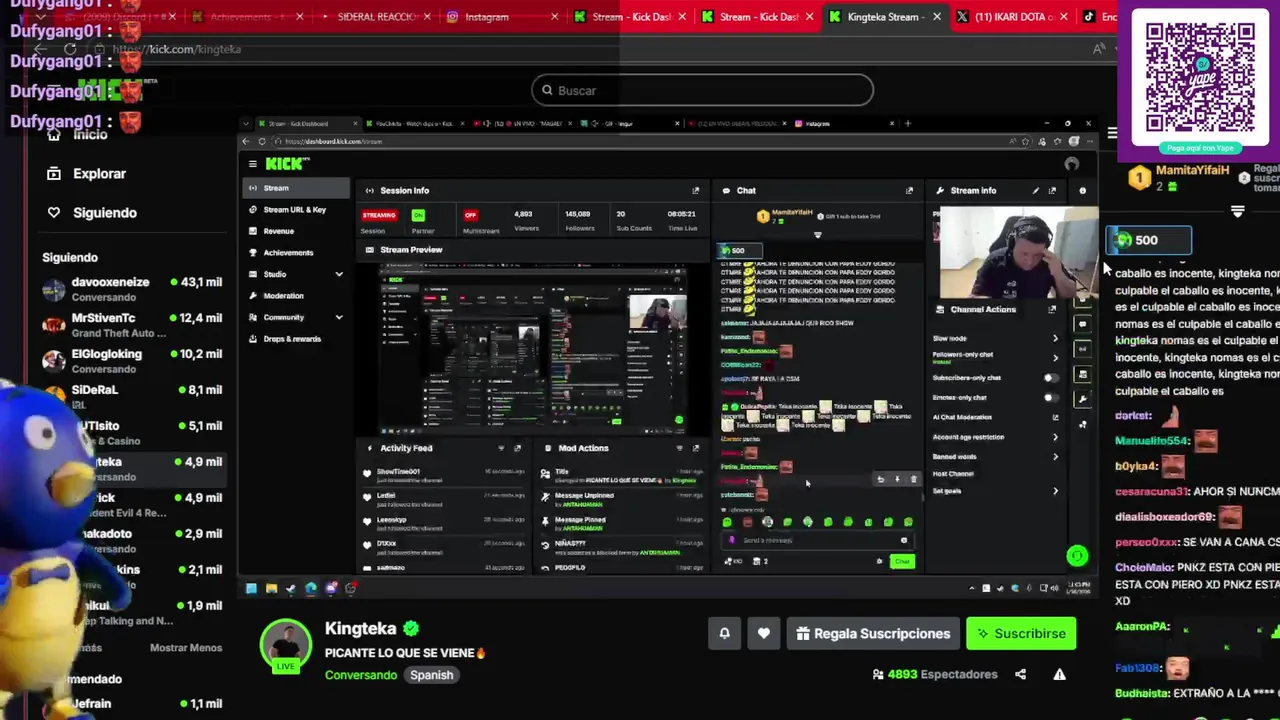Open AI Chat Moderation external link

[1055, 417]
